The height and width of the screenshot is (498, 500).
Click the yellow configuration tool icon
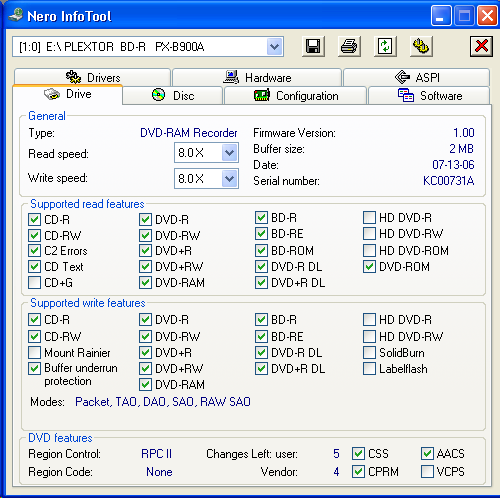coord(421,46)
